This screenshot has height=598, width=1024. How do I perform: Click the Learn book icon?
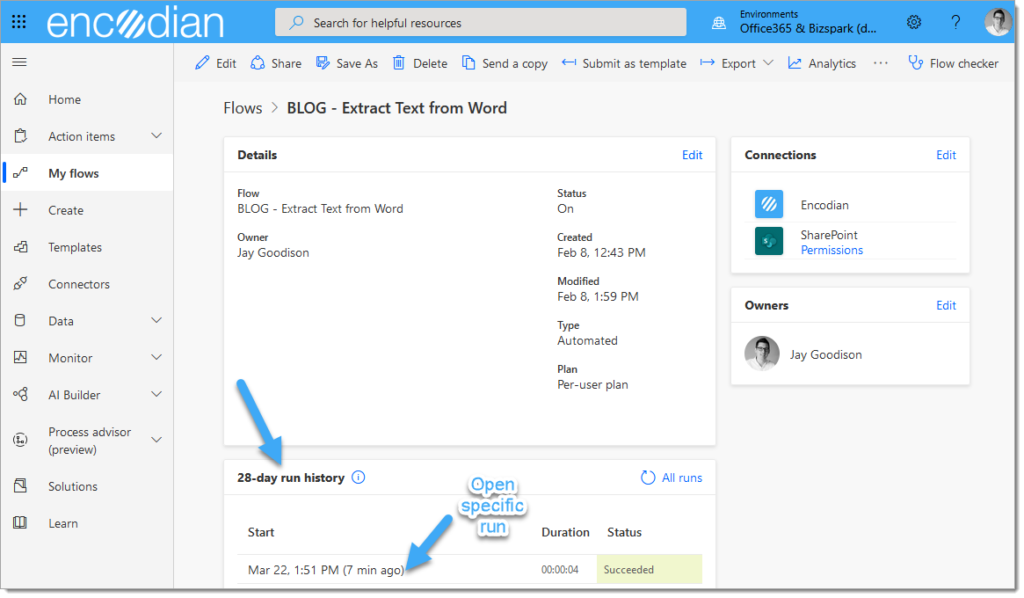click(20, 523)
